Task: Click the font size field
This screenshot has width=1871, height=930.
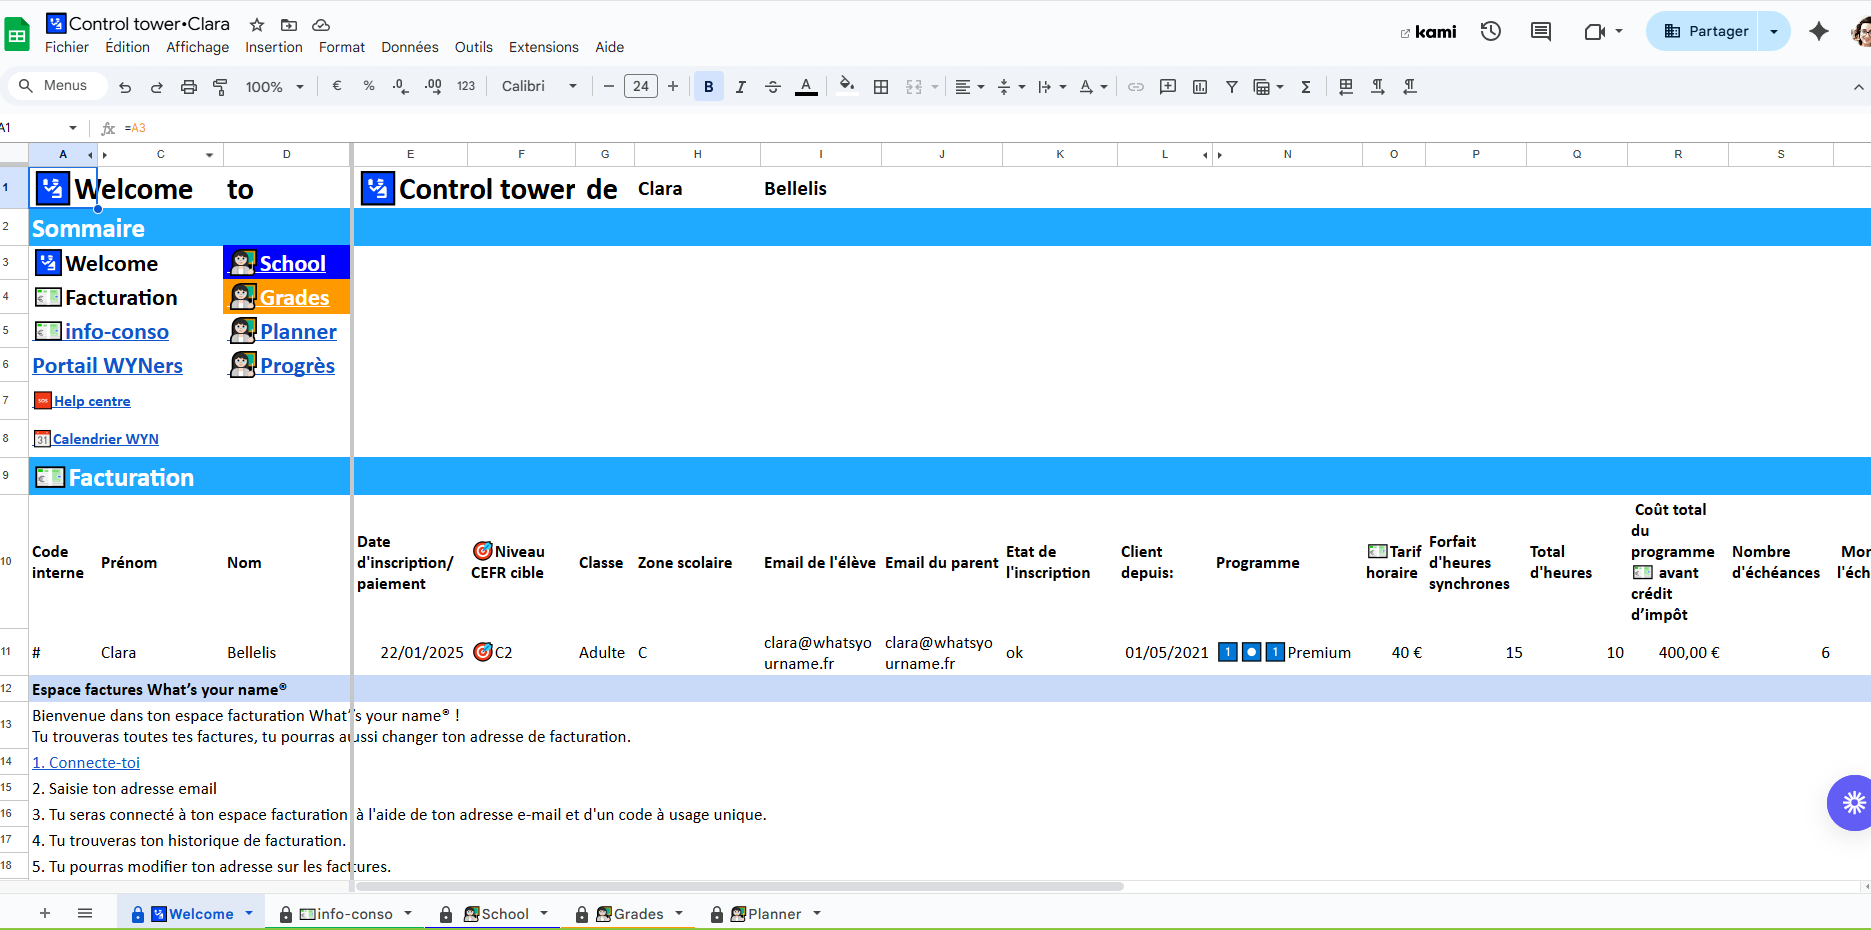Action: 641,86
